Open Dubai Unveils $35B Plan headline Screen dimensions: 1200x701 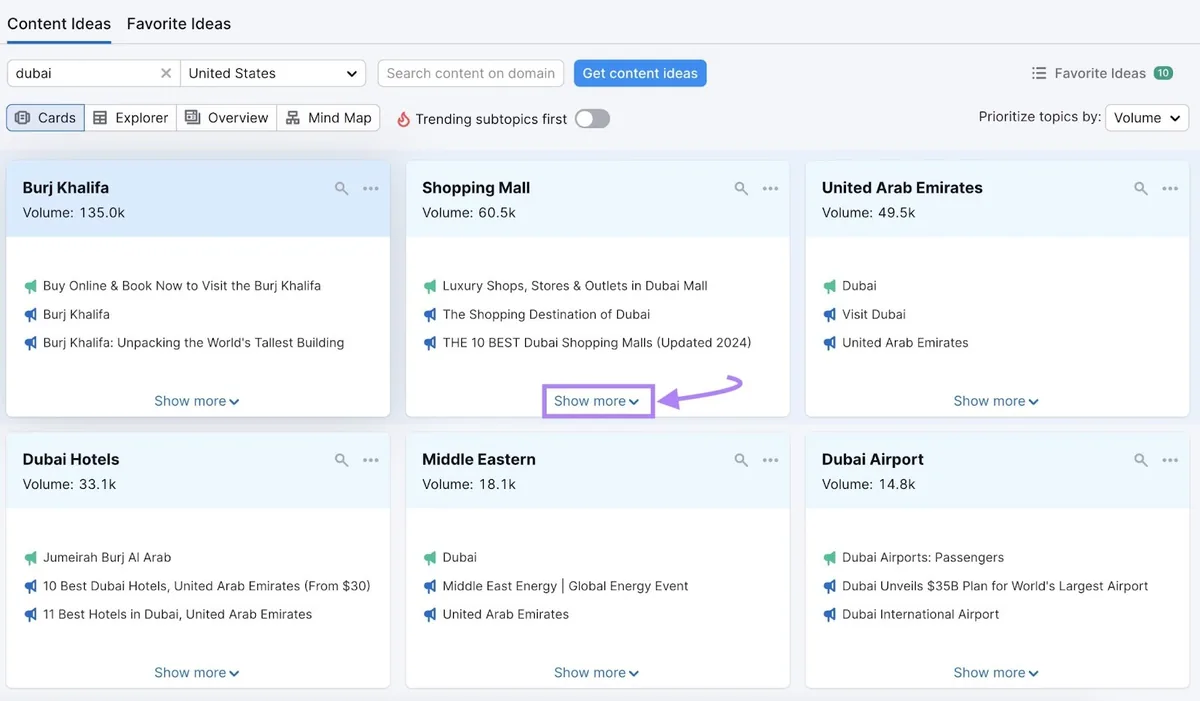(995, 586)
